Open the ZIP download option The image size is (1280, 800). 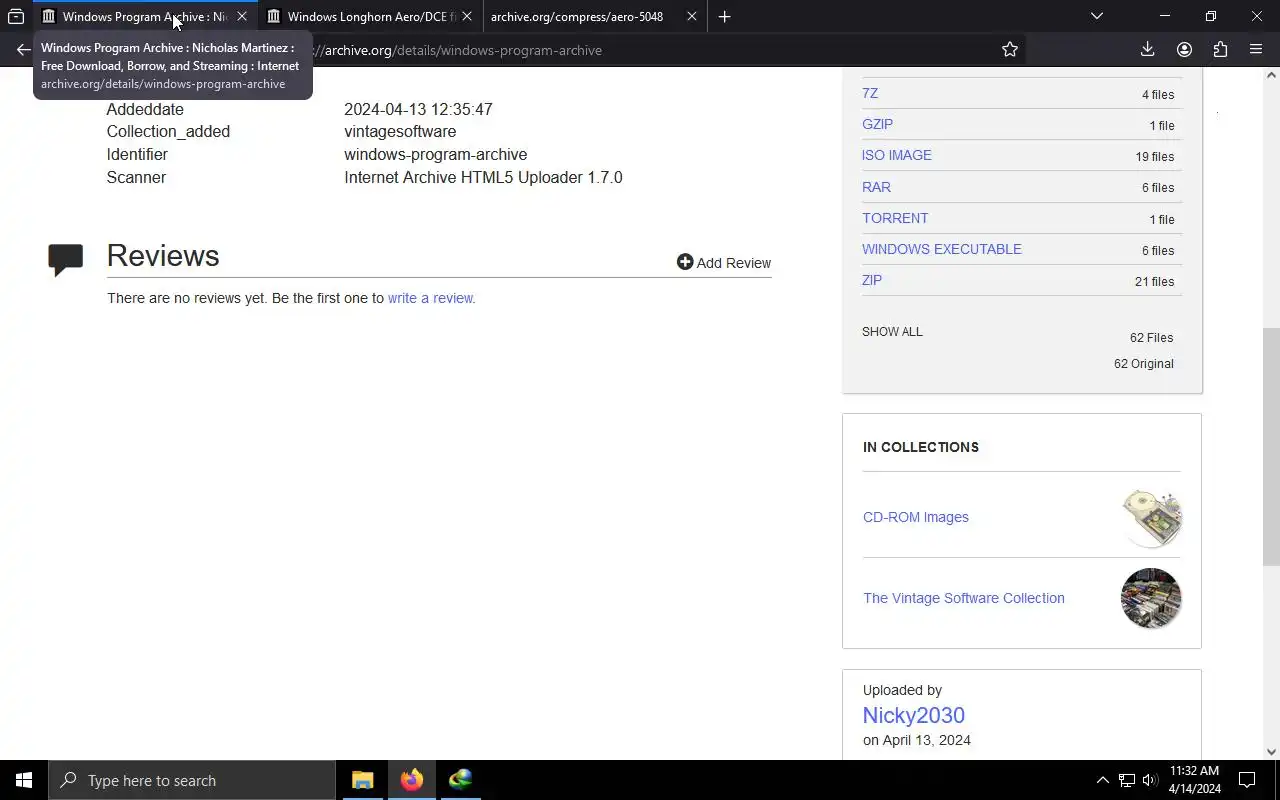click(x=872, y=280)
